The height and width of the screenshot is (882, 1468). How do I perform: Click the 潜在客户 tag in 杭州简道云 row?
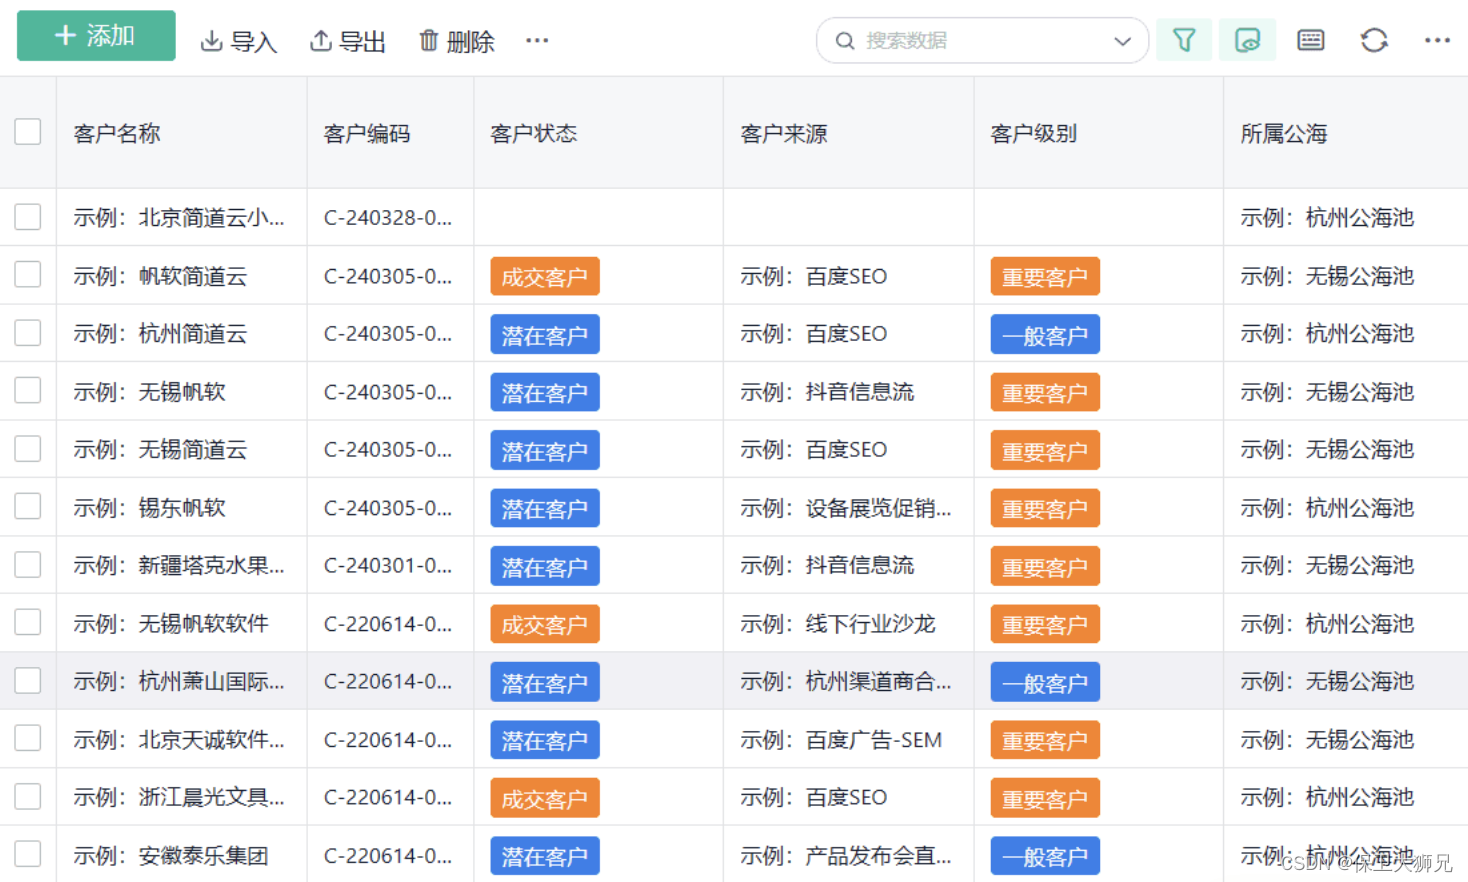click(x=545, y=335)
